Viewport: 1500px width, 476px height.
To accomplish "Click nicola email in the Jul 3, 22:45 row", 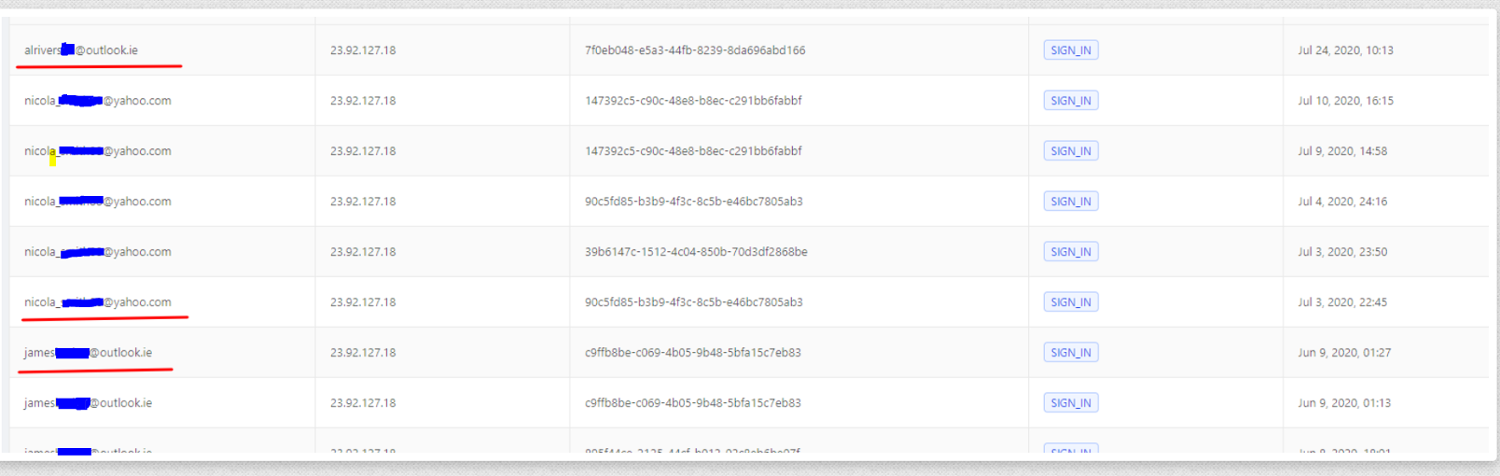I will pyautogui.click(x=98, y=302).
